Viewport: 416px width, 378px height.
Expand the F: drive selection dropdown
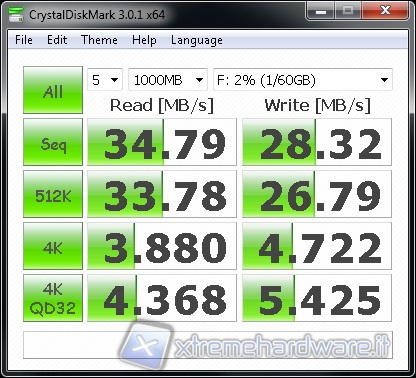pyautogui.click(x=303, y=80)
